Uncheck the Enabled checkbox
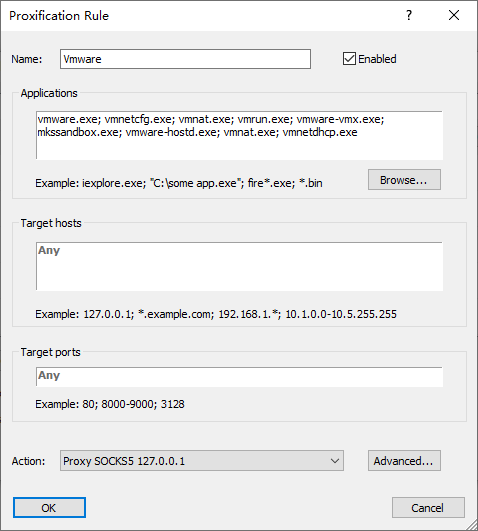This screenshot has width=478, height=531. [x=349, y=59]
